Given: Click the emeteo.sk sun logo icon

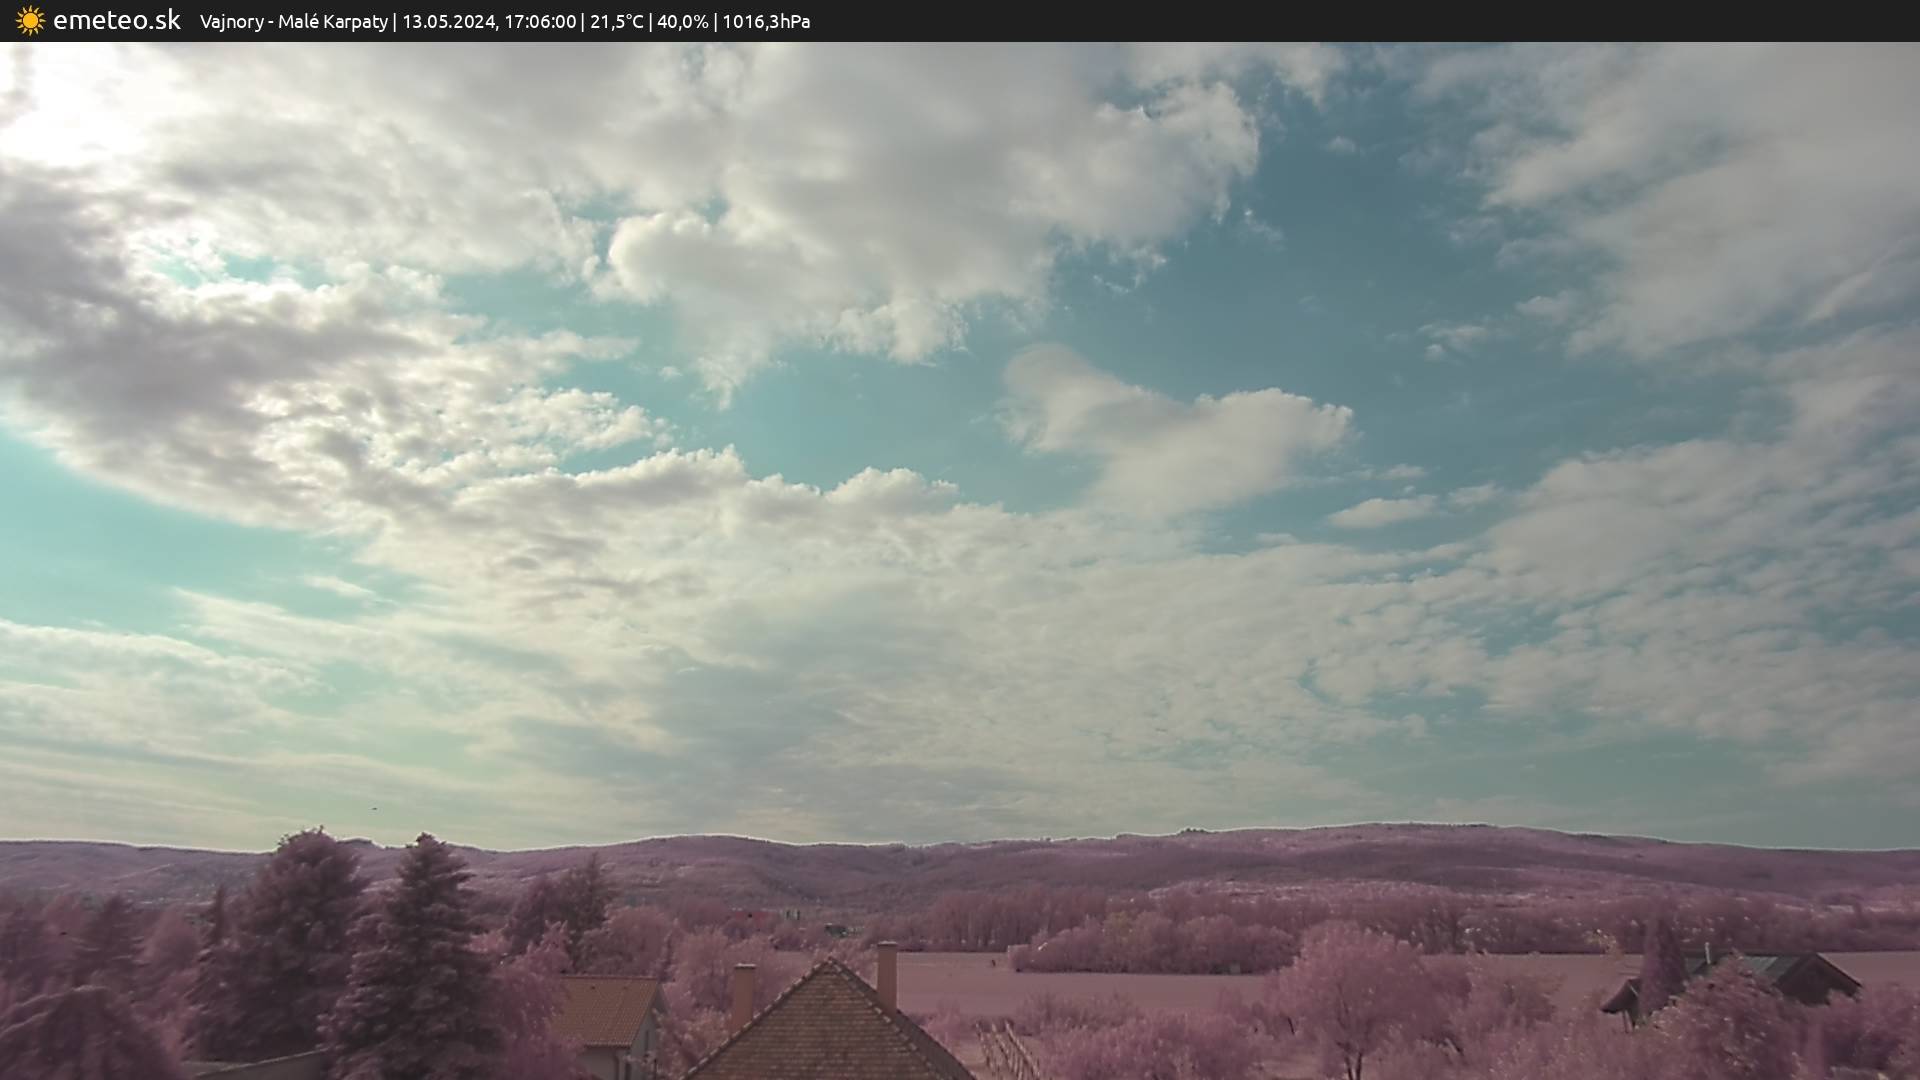Looking at the screenshot, I should click(x=30, y=20).
